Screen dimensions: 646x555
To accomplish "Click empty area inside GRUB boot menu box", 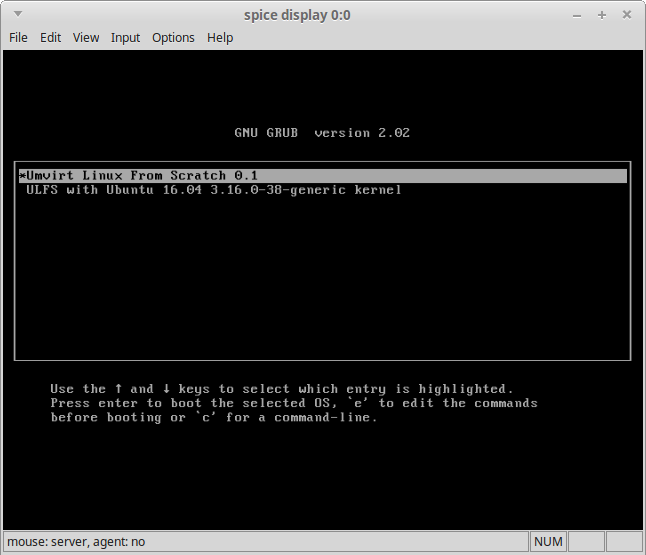I will coord(322,280).
